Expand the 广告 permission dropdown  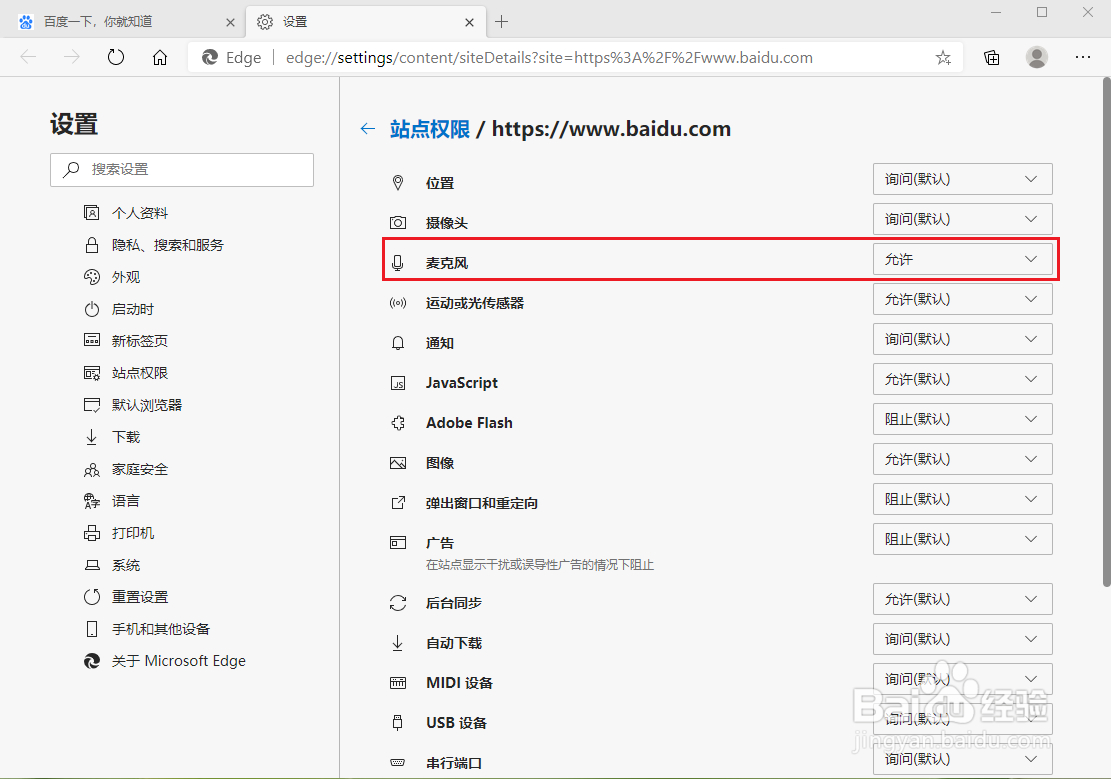[x=962, y=539]
